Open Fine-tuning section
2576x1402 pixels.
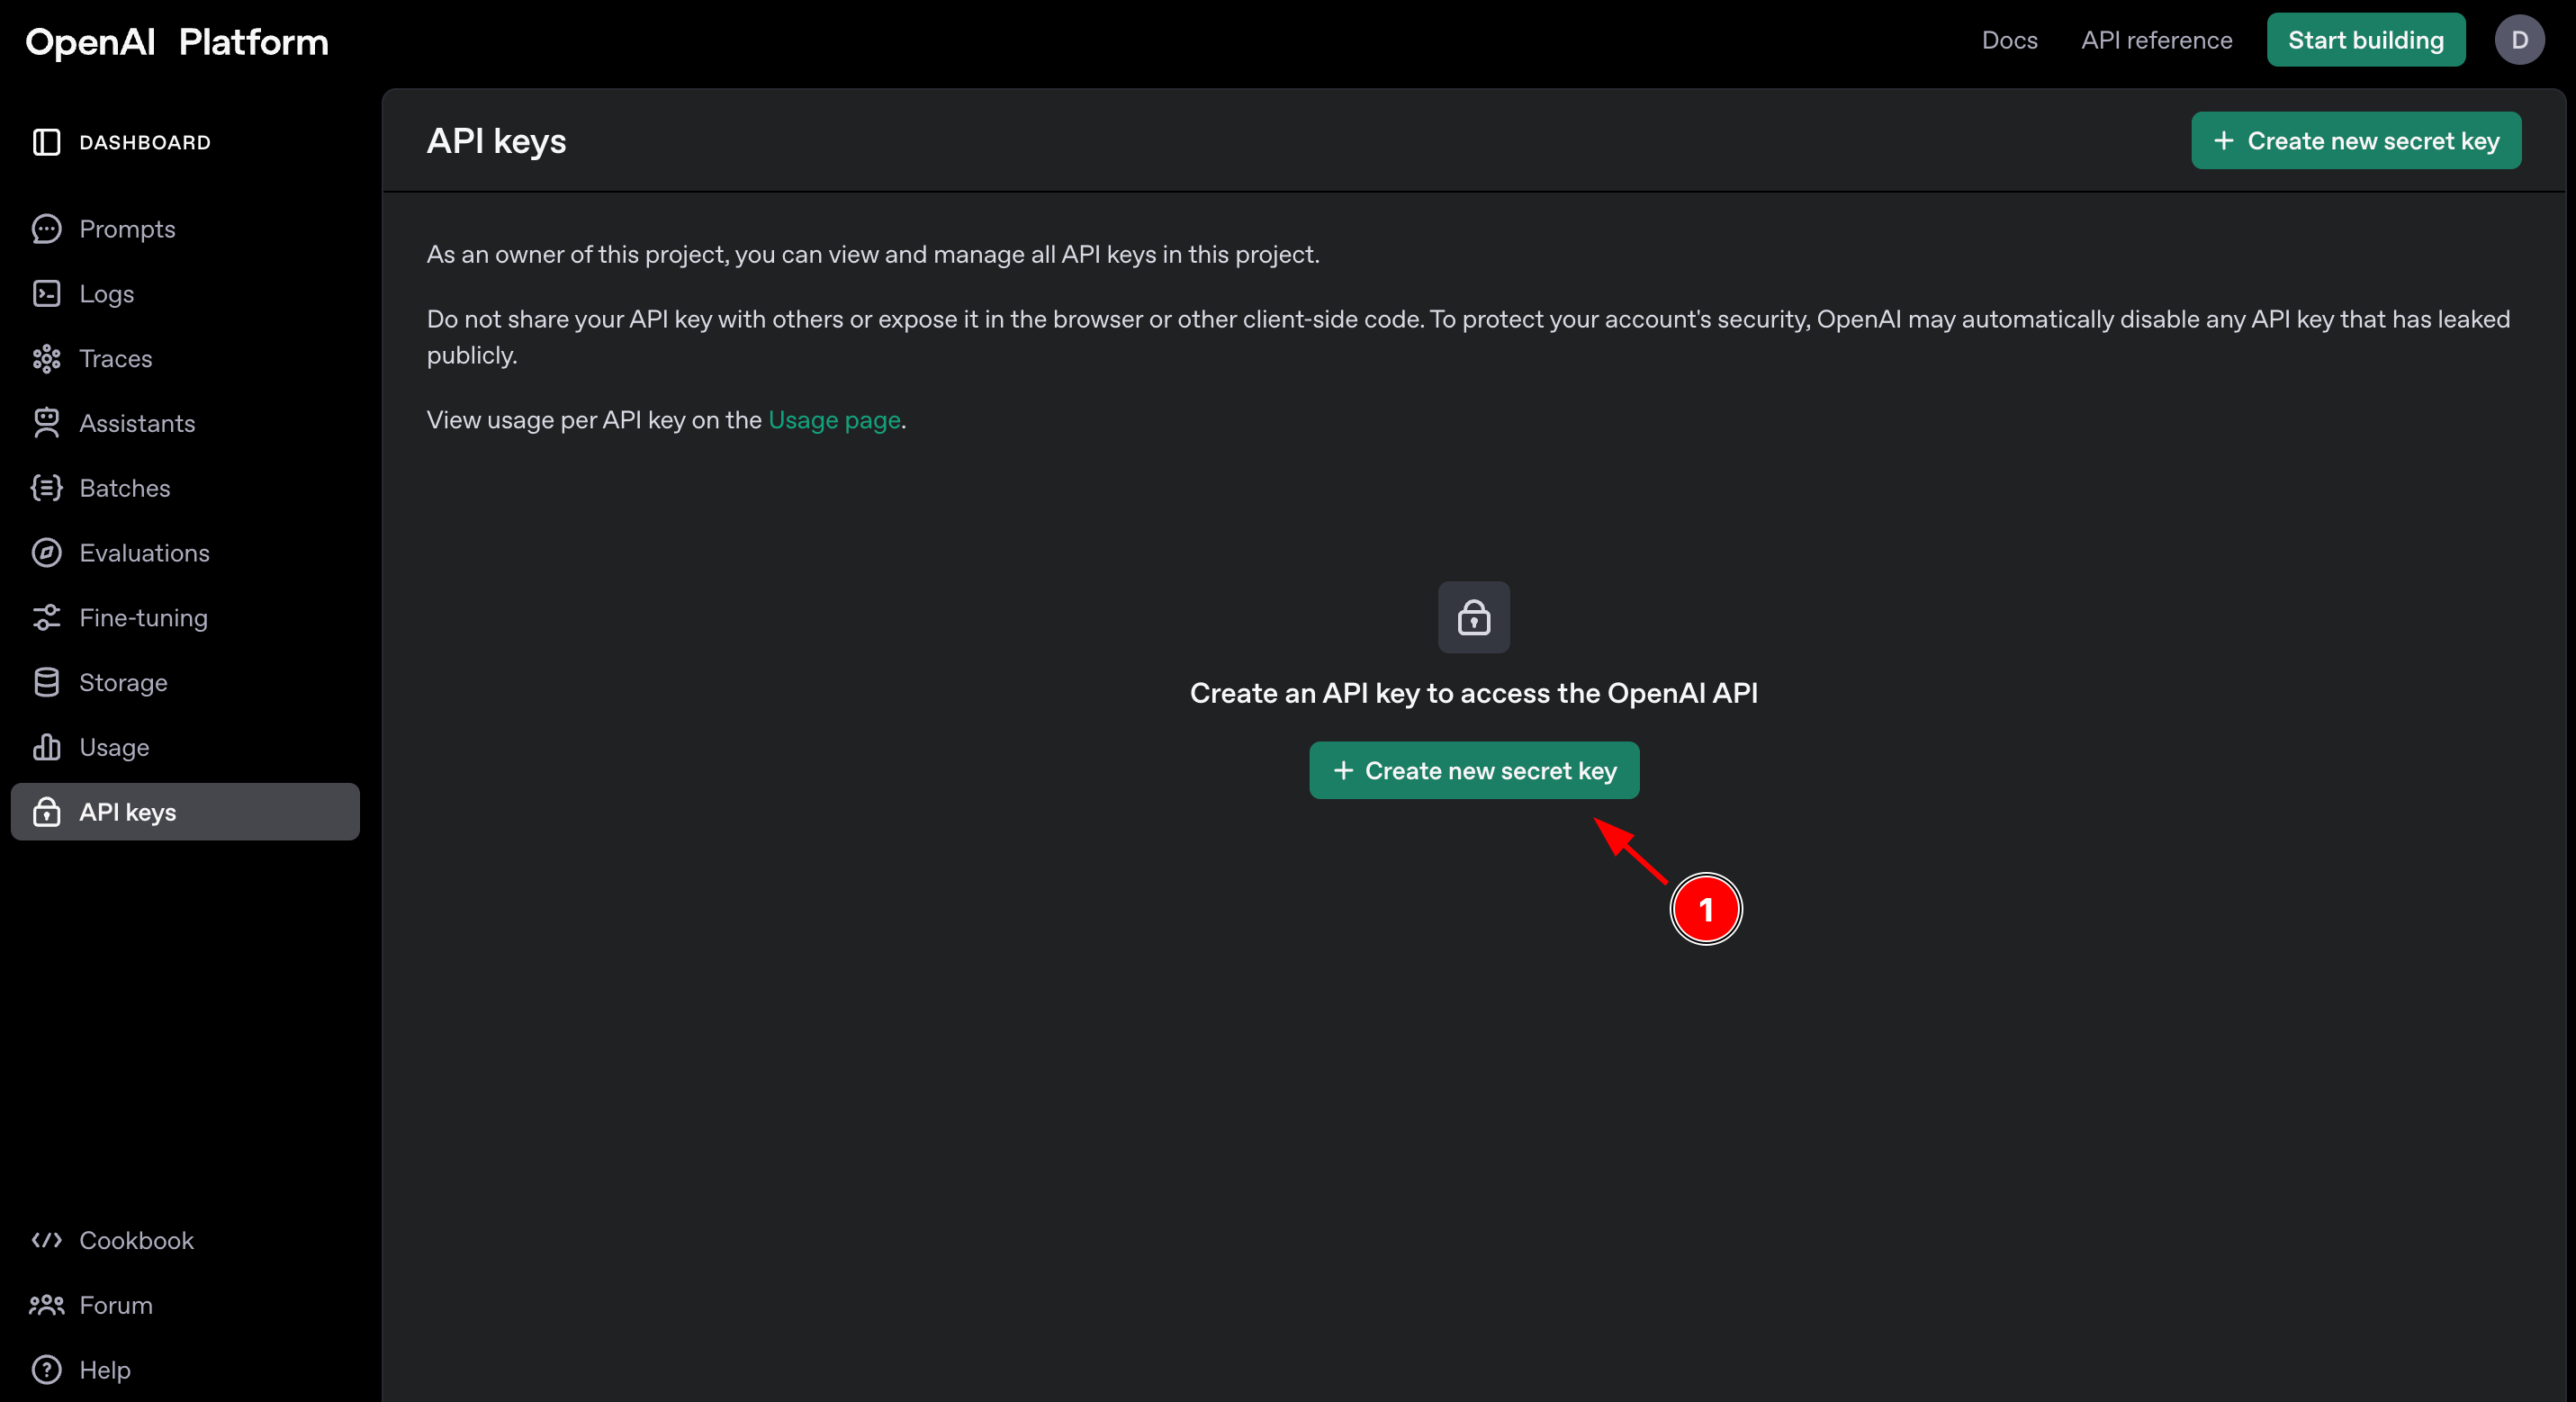185,618
